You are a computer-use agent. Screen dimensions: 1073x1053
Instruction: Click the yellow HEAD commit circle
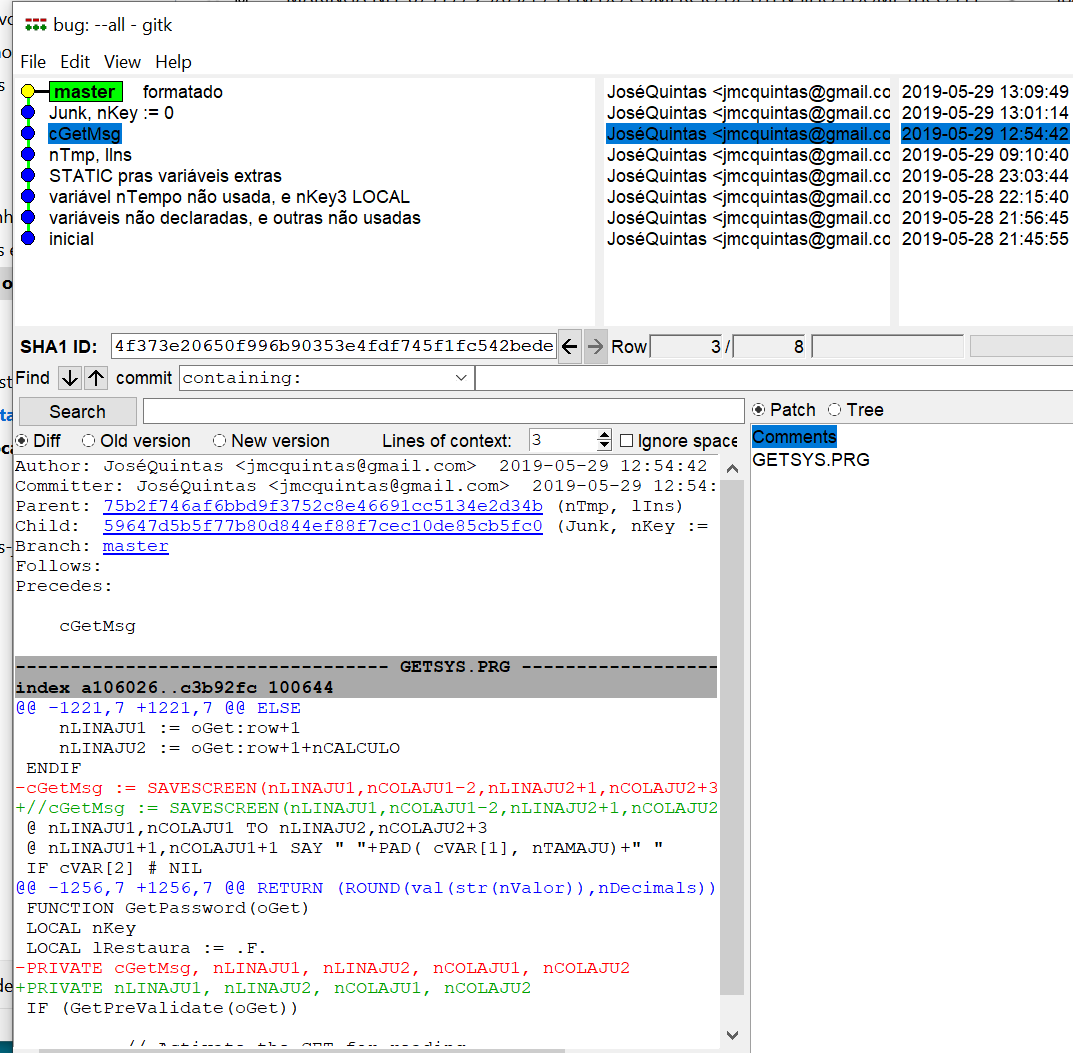pyautogui.click(x=28, y=92)
